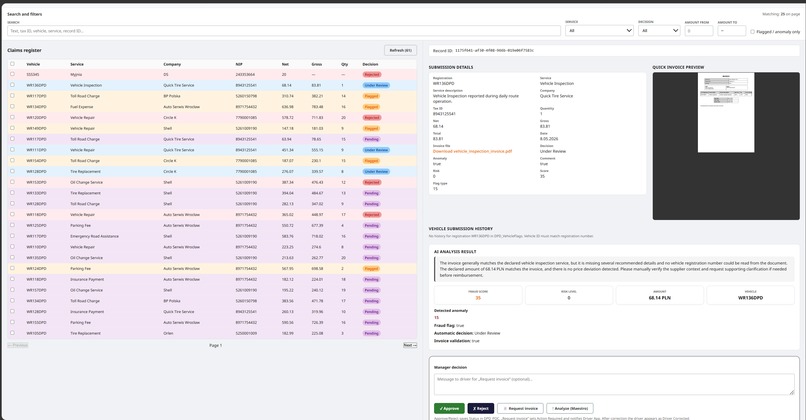
Task: Click the Rejected badge in the Myjnia row
Action: [x=372, y=75]
